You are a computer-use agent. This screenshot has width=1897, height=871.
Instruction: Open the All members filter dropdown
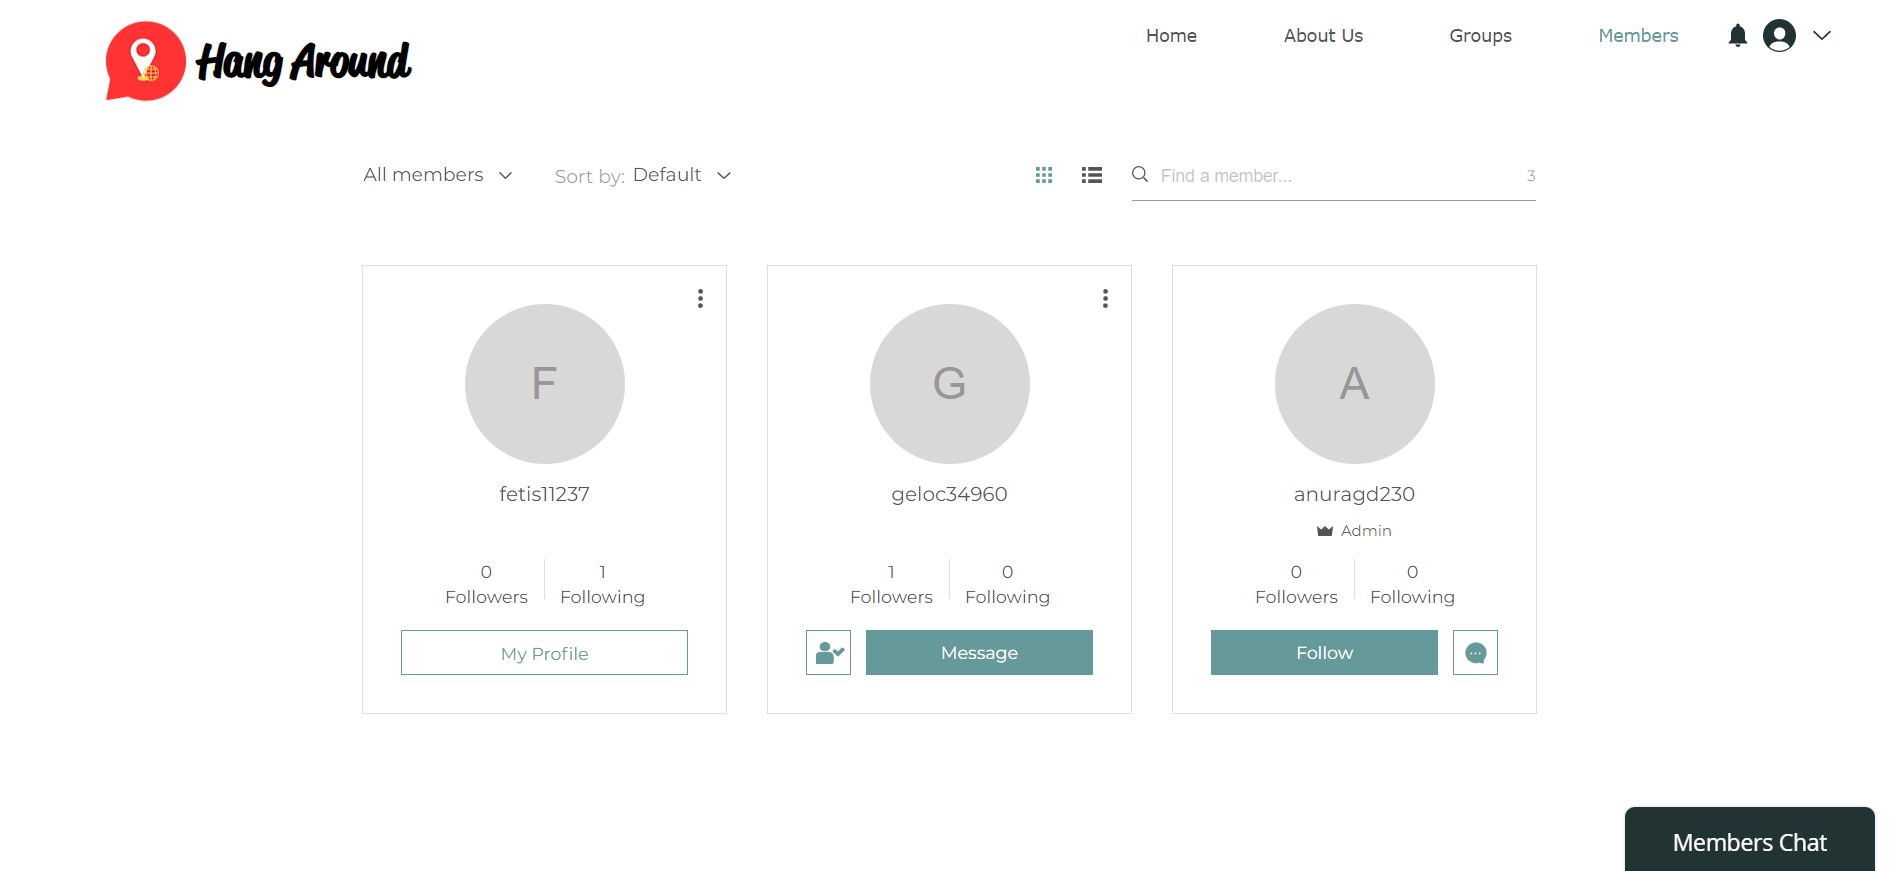pos(438,175)
